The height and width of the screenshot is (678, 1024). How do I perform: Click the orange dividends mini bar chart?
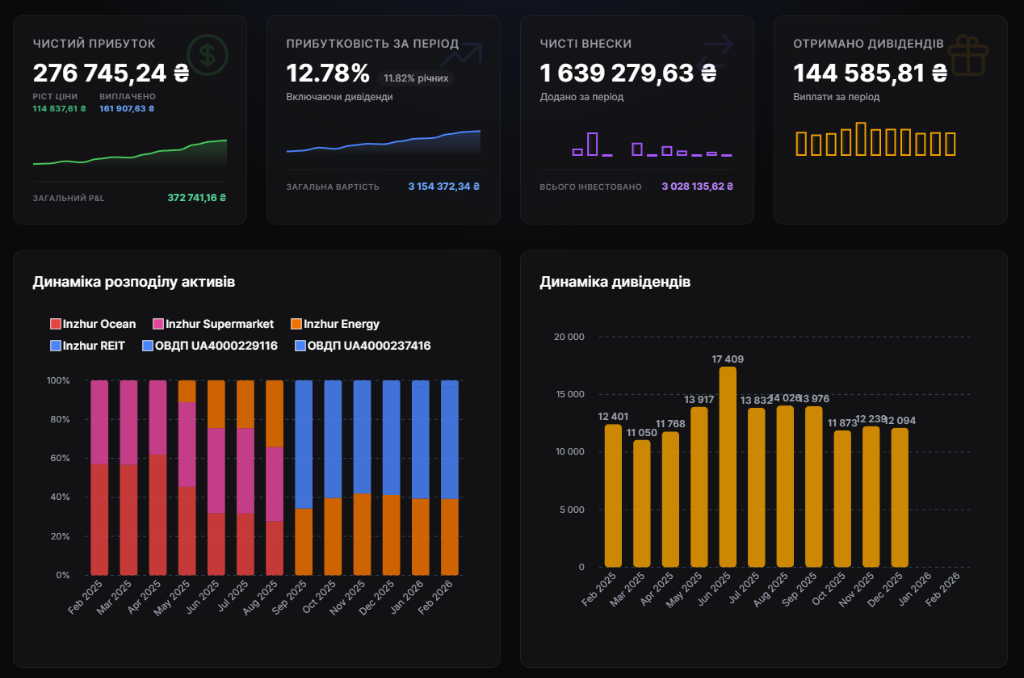pos(876,139)
